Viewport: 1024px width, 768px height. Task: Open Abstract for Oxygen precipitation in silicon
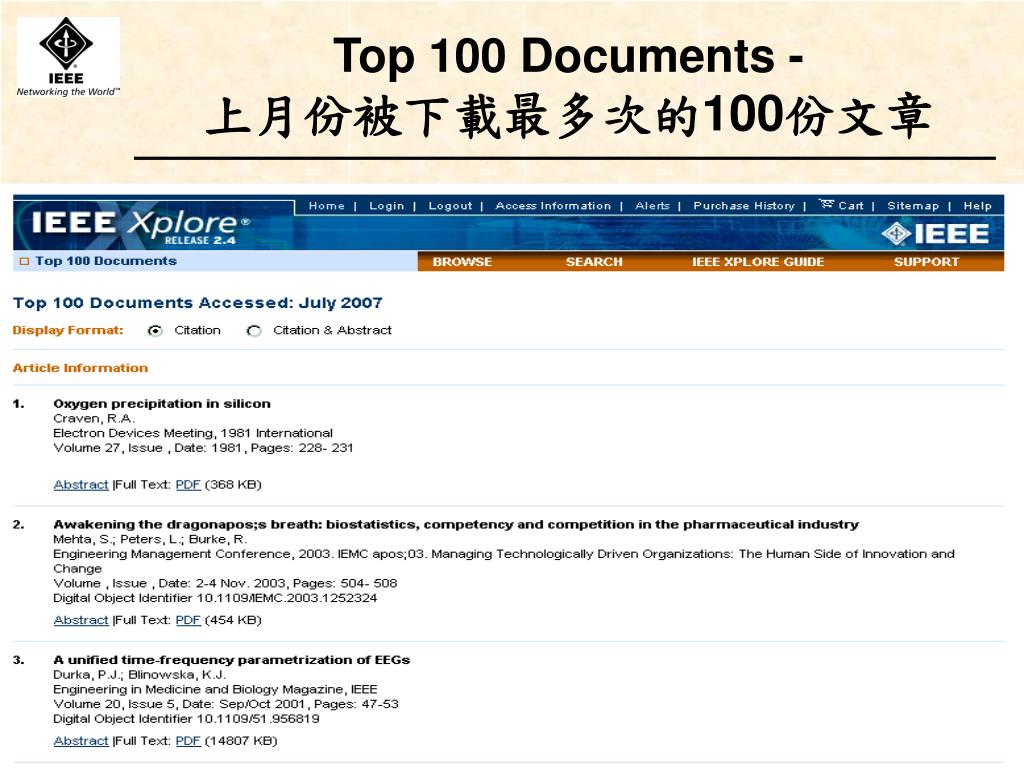[x=81, y=485]
